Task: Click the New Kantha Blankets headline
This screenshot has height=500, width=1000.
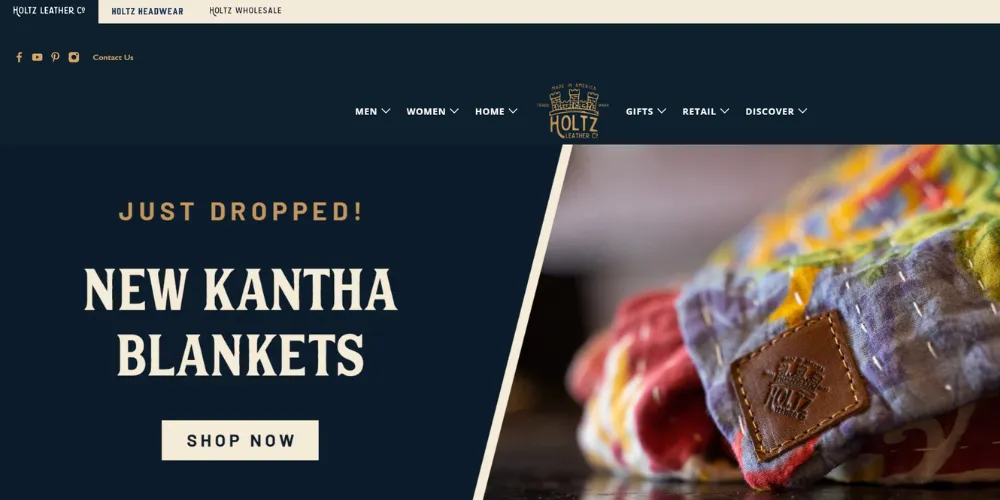Action: click(240, 322)
